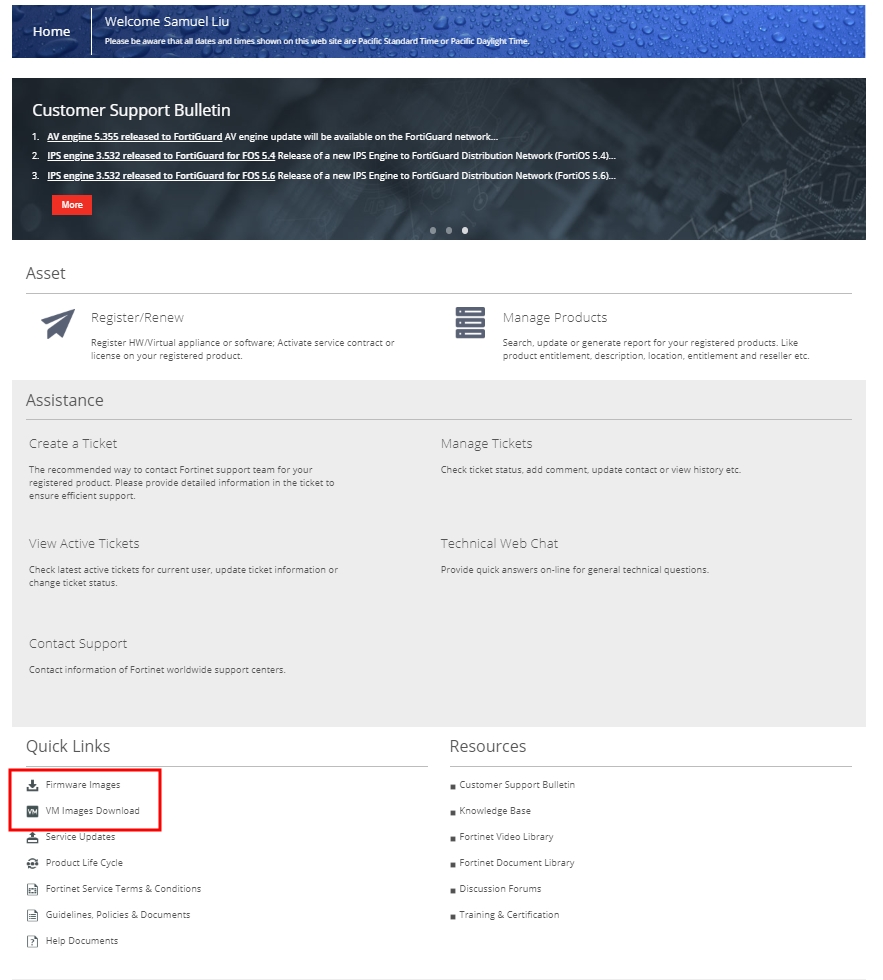This screenshot has width=883, height=980.
Task: Open the Technical Web Chat link
Action: point(499,544)
